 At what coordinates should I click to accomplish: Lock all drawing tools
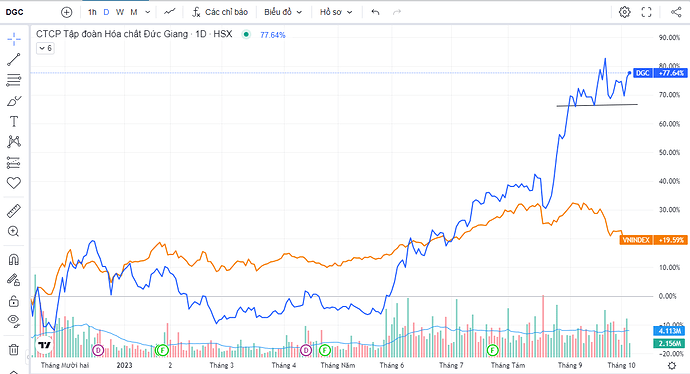14,301
